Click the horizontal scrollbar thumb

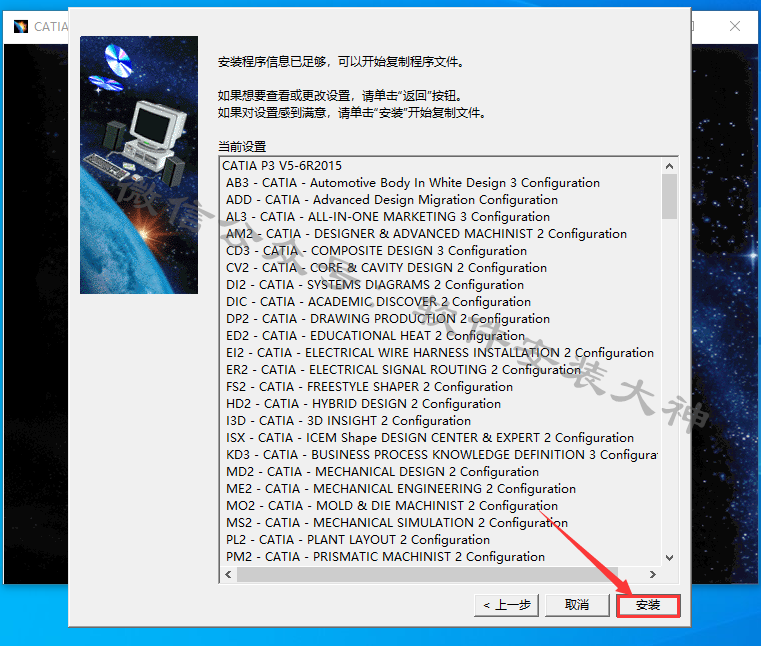pyautogui.click(x=427, y=575)
